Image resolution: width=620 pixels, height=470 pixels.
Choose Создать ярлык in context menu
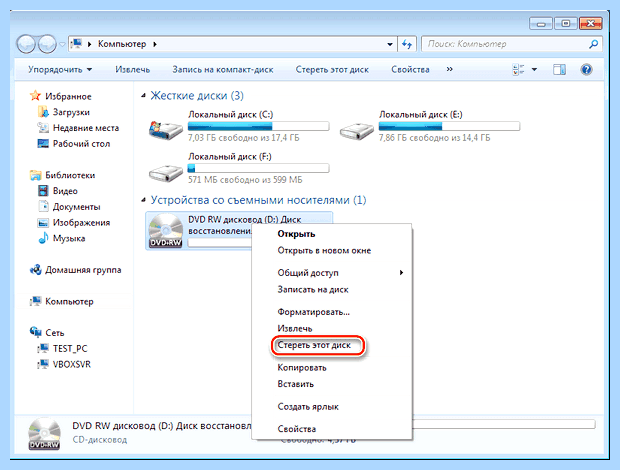coord(332,407)
